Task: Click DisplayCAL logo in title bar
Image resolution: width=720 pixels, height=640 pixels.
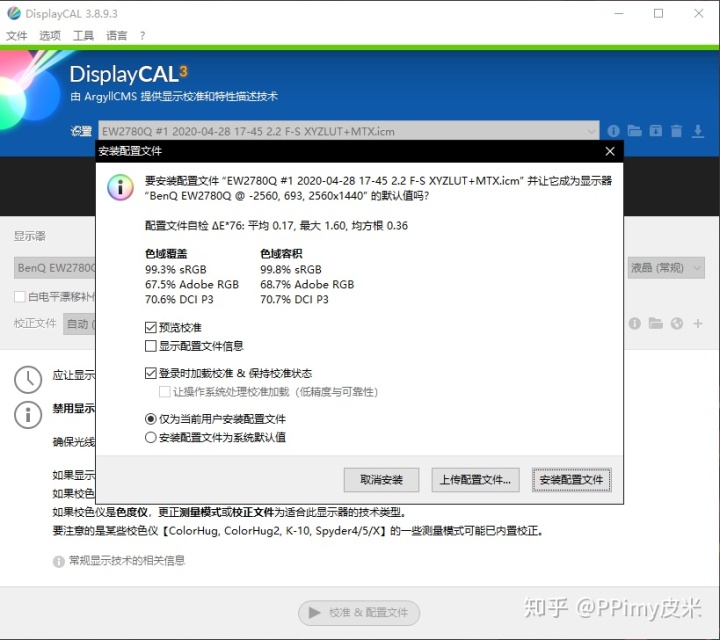Action: [14, 13]
